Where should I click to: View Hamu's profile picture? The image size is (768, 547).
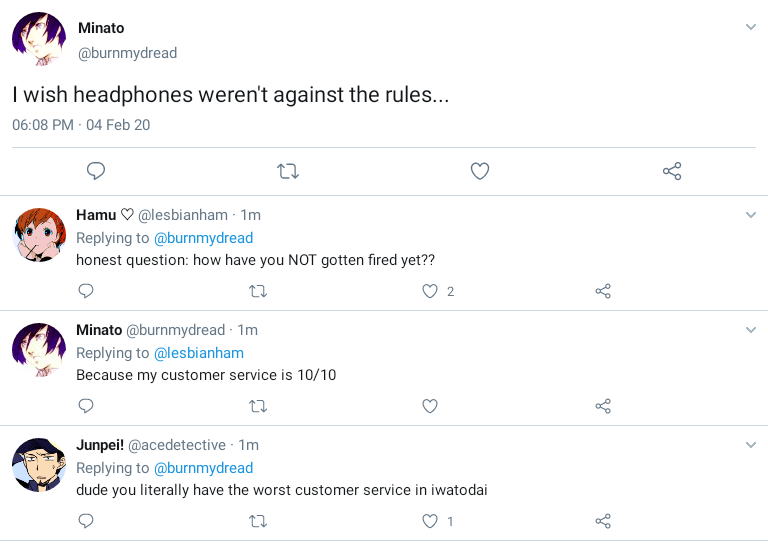tap(39, 234)
